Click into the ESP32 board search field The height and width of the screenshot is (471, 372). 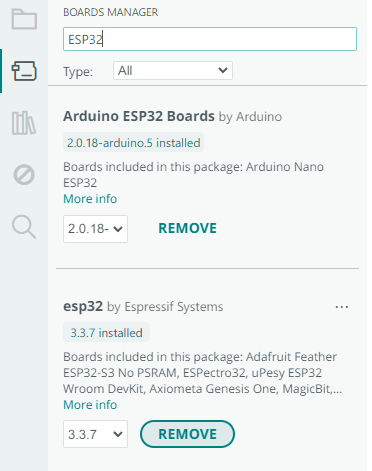210,39
